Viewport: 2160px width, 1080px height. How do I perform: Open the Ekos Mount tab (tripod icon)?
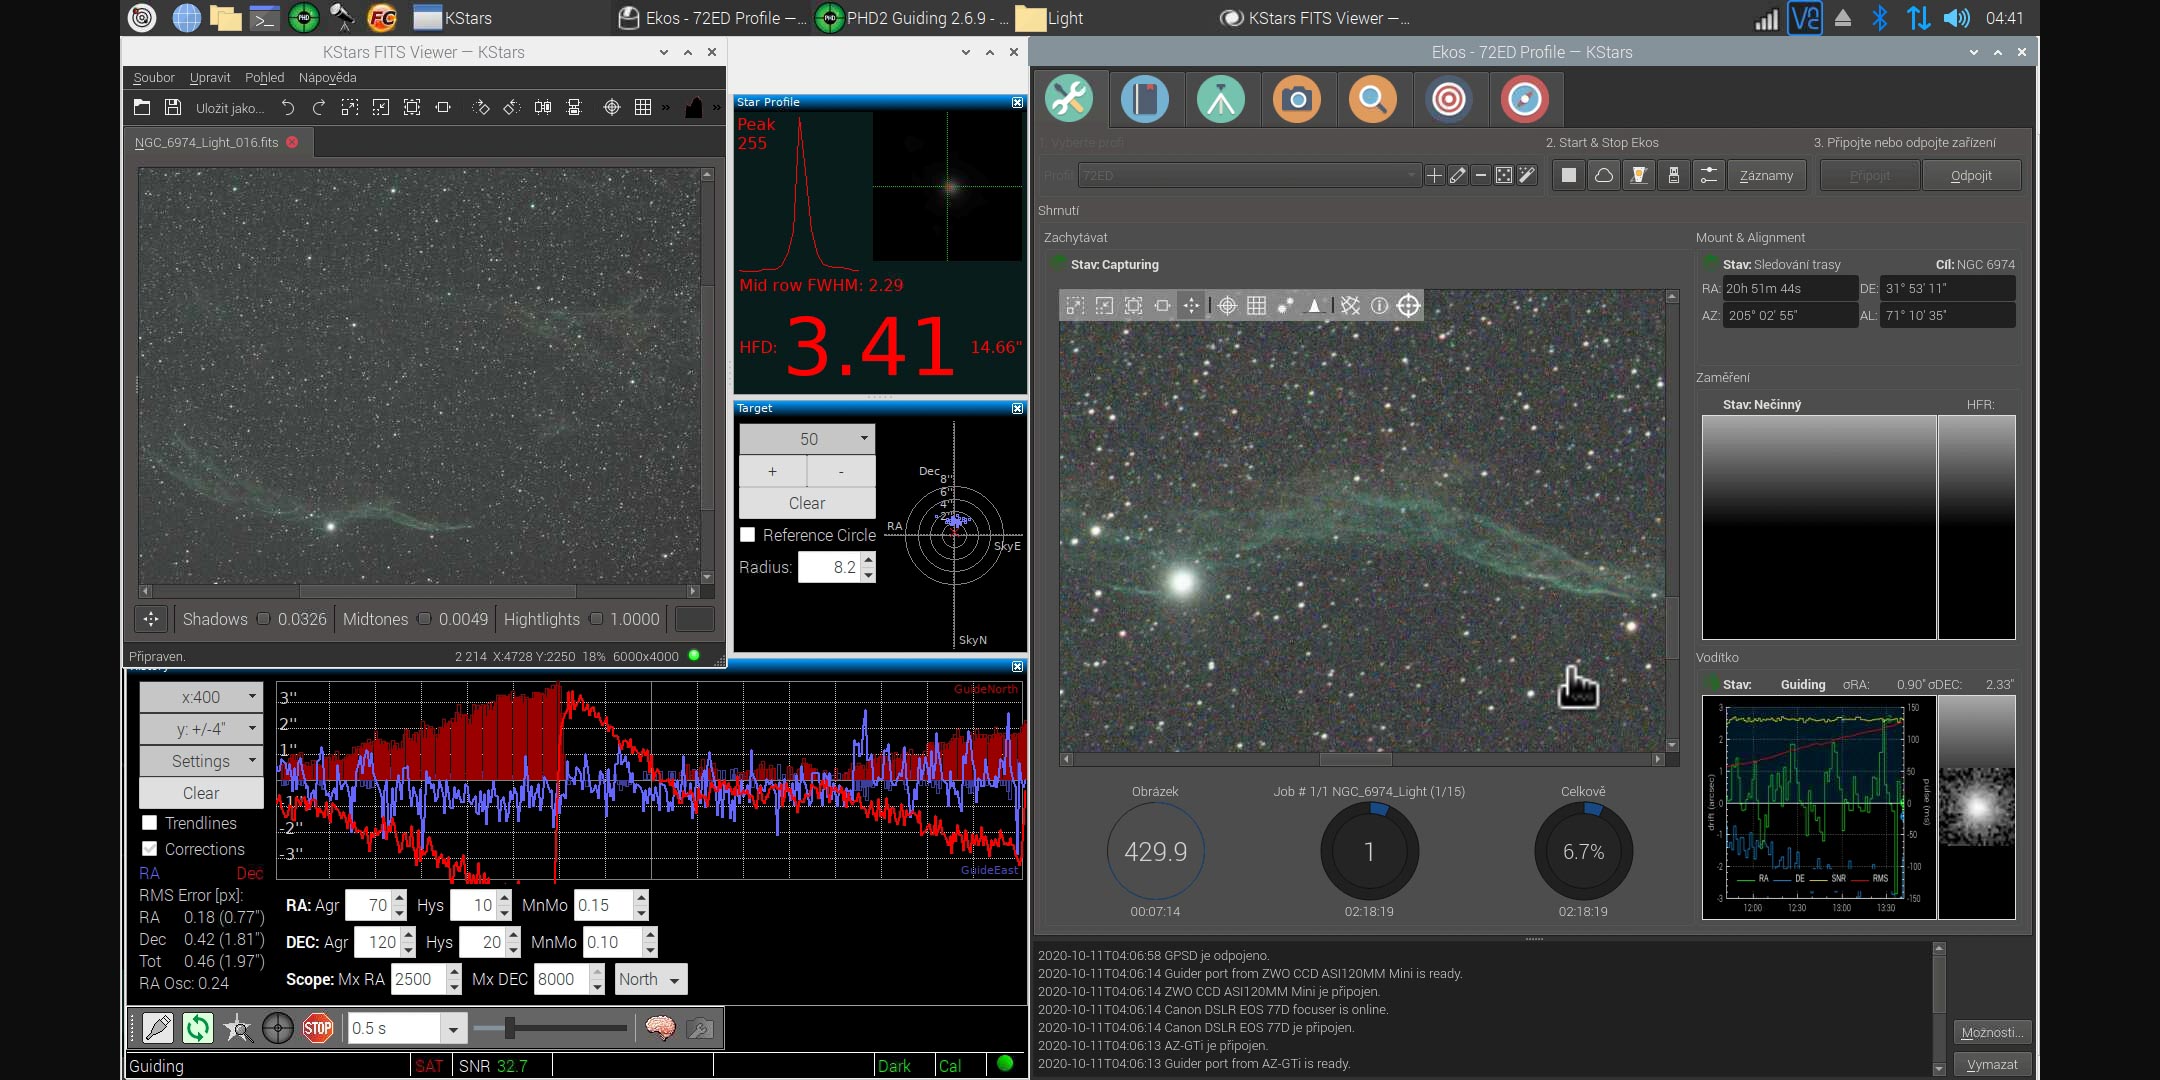[x=1221, y=99]
